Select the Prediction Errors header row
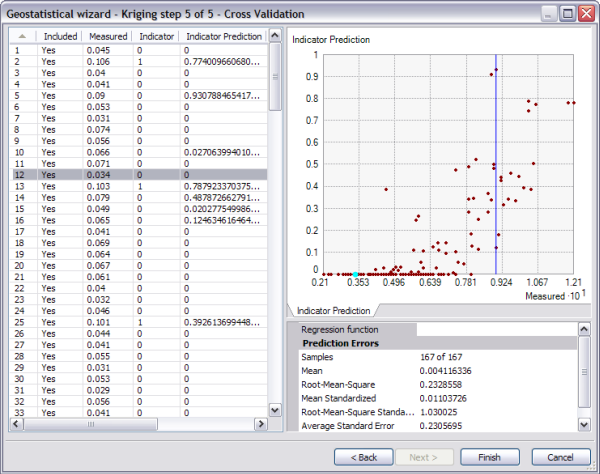Screen dimensions: 600x474 coord(438,343)
